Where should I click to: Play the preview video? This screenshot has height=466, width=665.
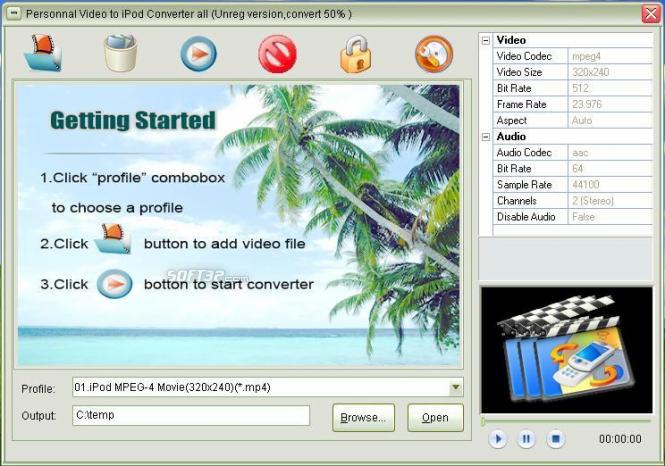pyautogui.click(x=498, y=438)
